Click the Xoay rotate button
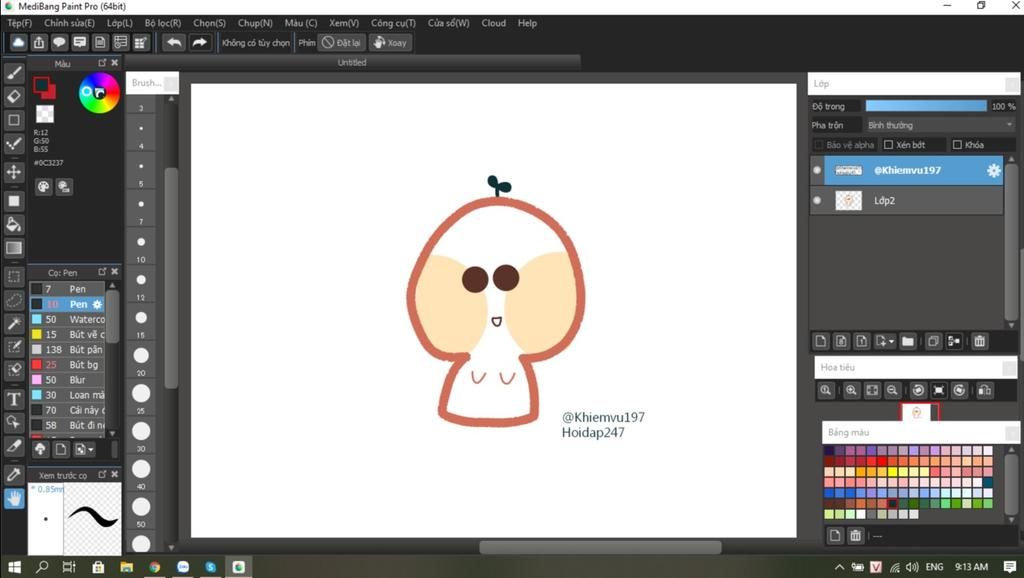This screenshot has width=1024, height=578. (x=391, y=42)
